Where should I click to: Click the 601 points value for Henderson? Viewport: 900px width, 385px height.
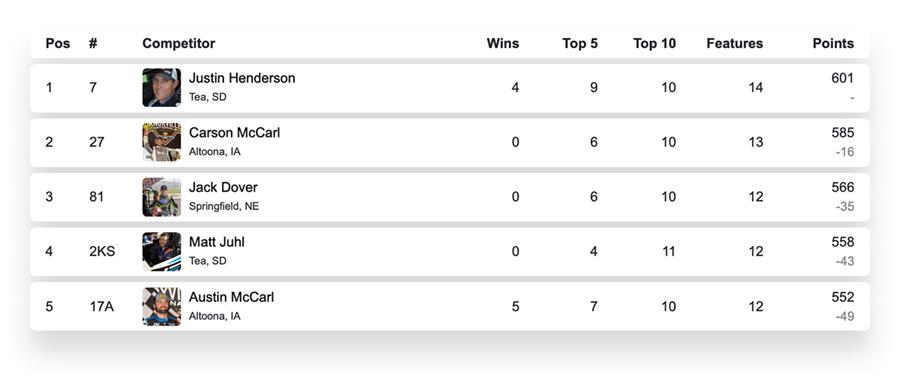[x=842, y=78]
